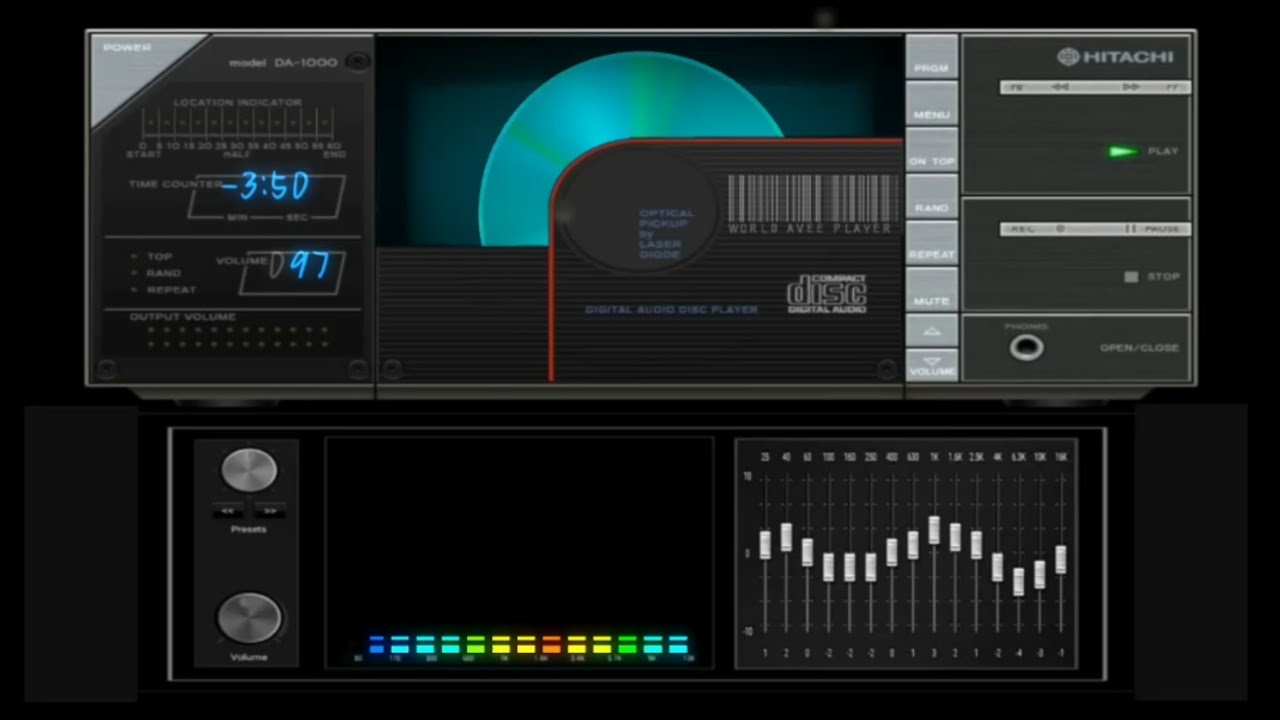This screenshot has height=720, width=1280.
Task: Click the FF fast-forward control
Action: [x=1172, y=88]
